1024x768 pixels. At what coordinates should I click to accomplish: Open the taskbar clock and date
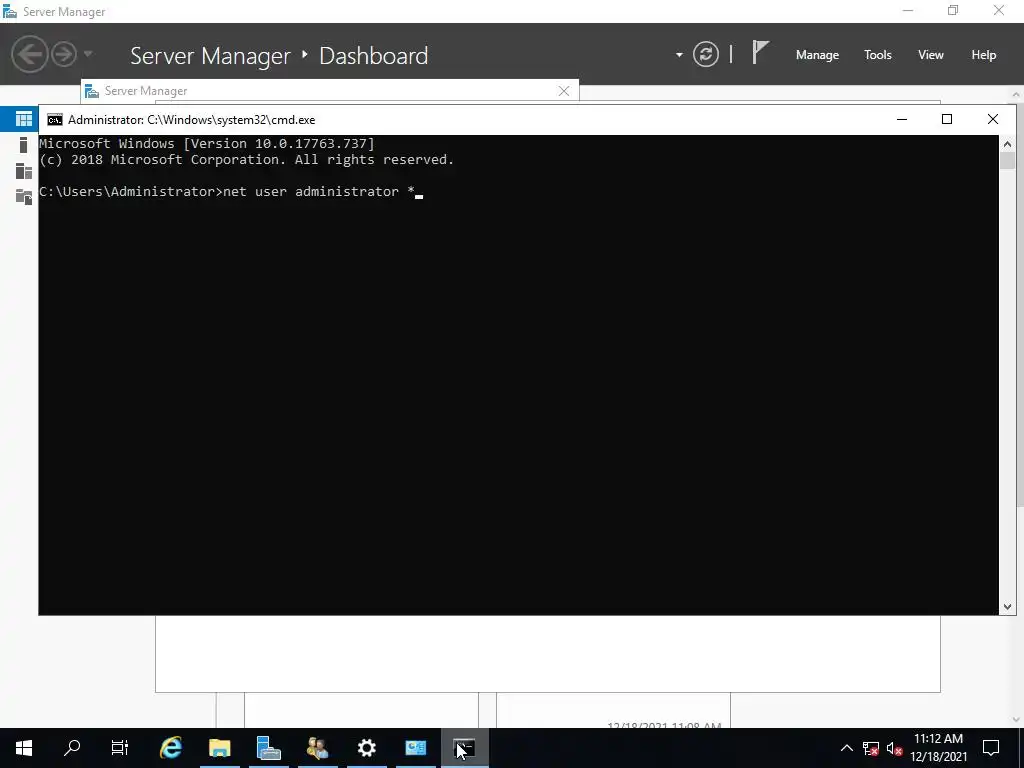click(x=938, y=748)
